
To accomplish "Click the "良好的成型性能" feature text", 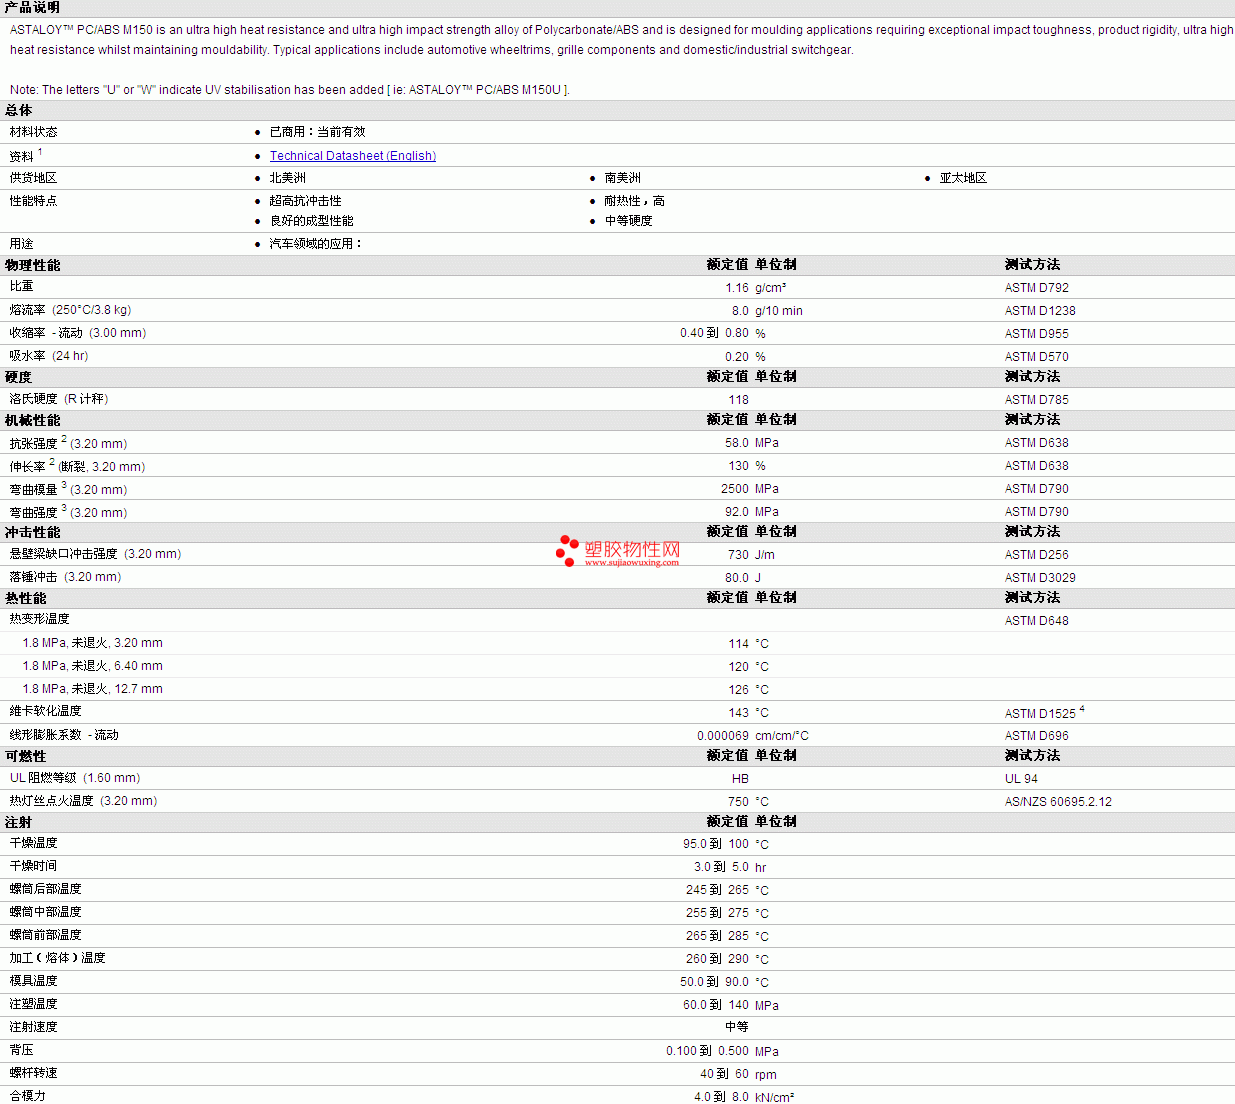I will (312, 221).
